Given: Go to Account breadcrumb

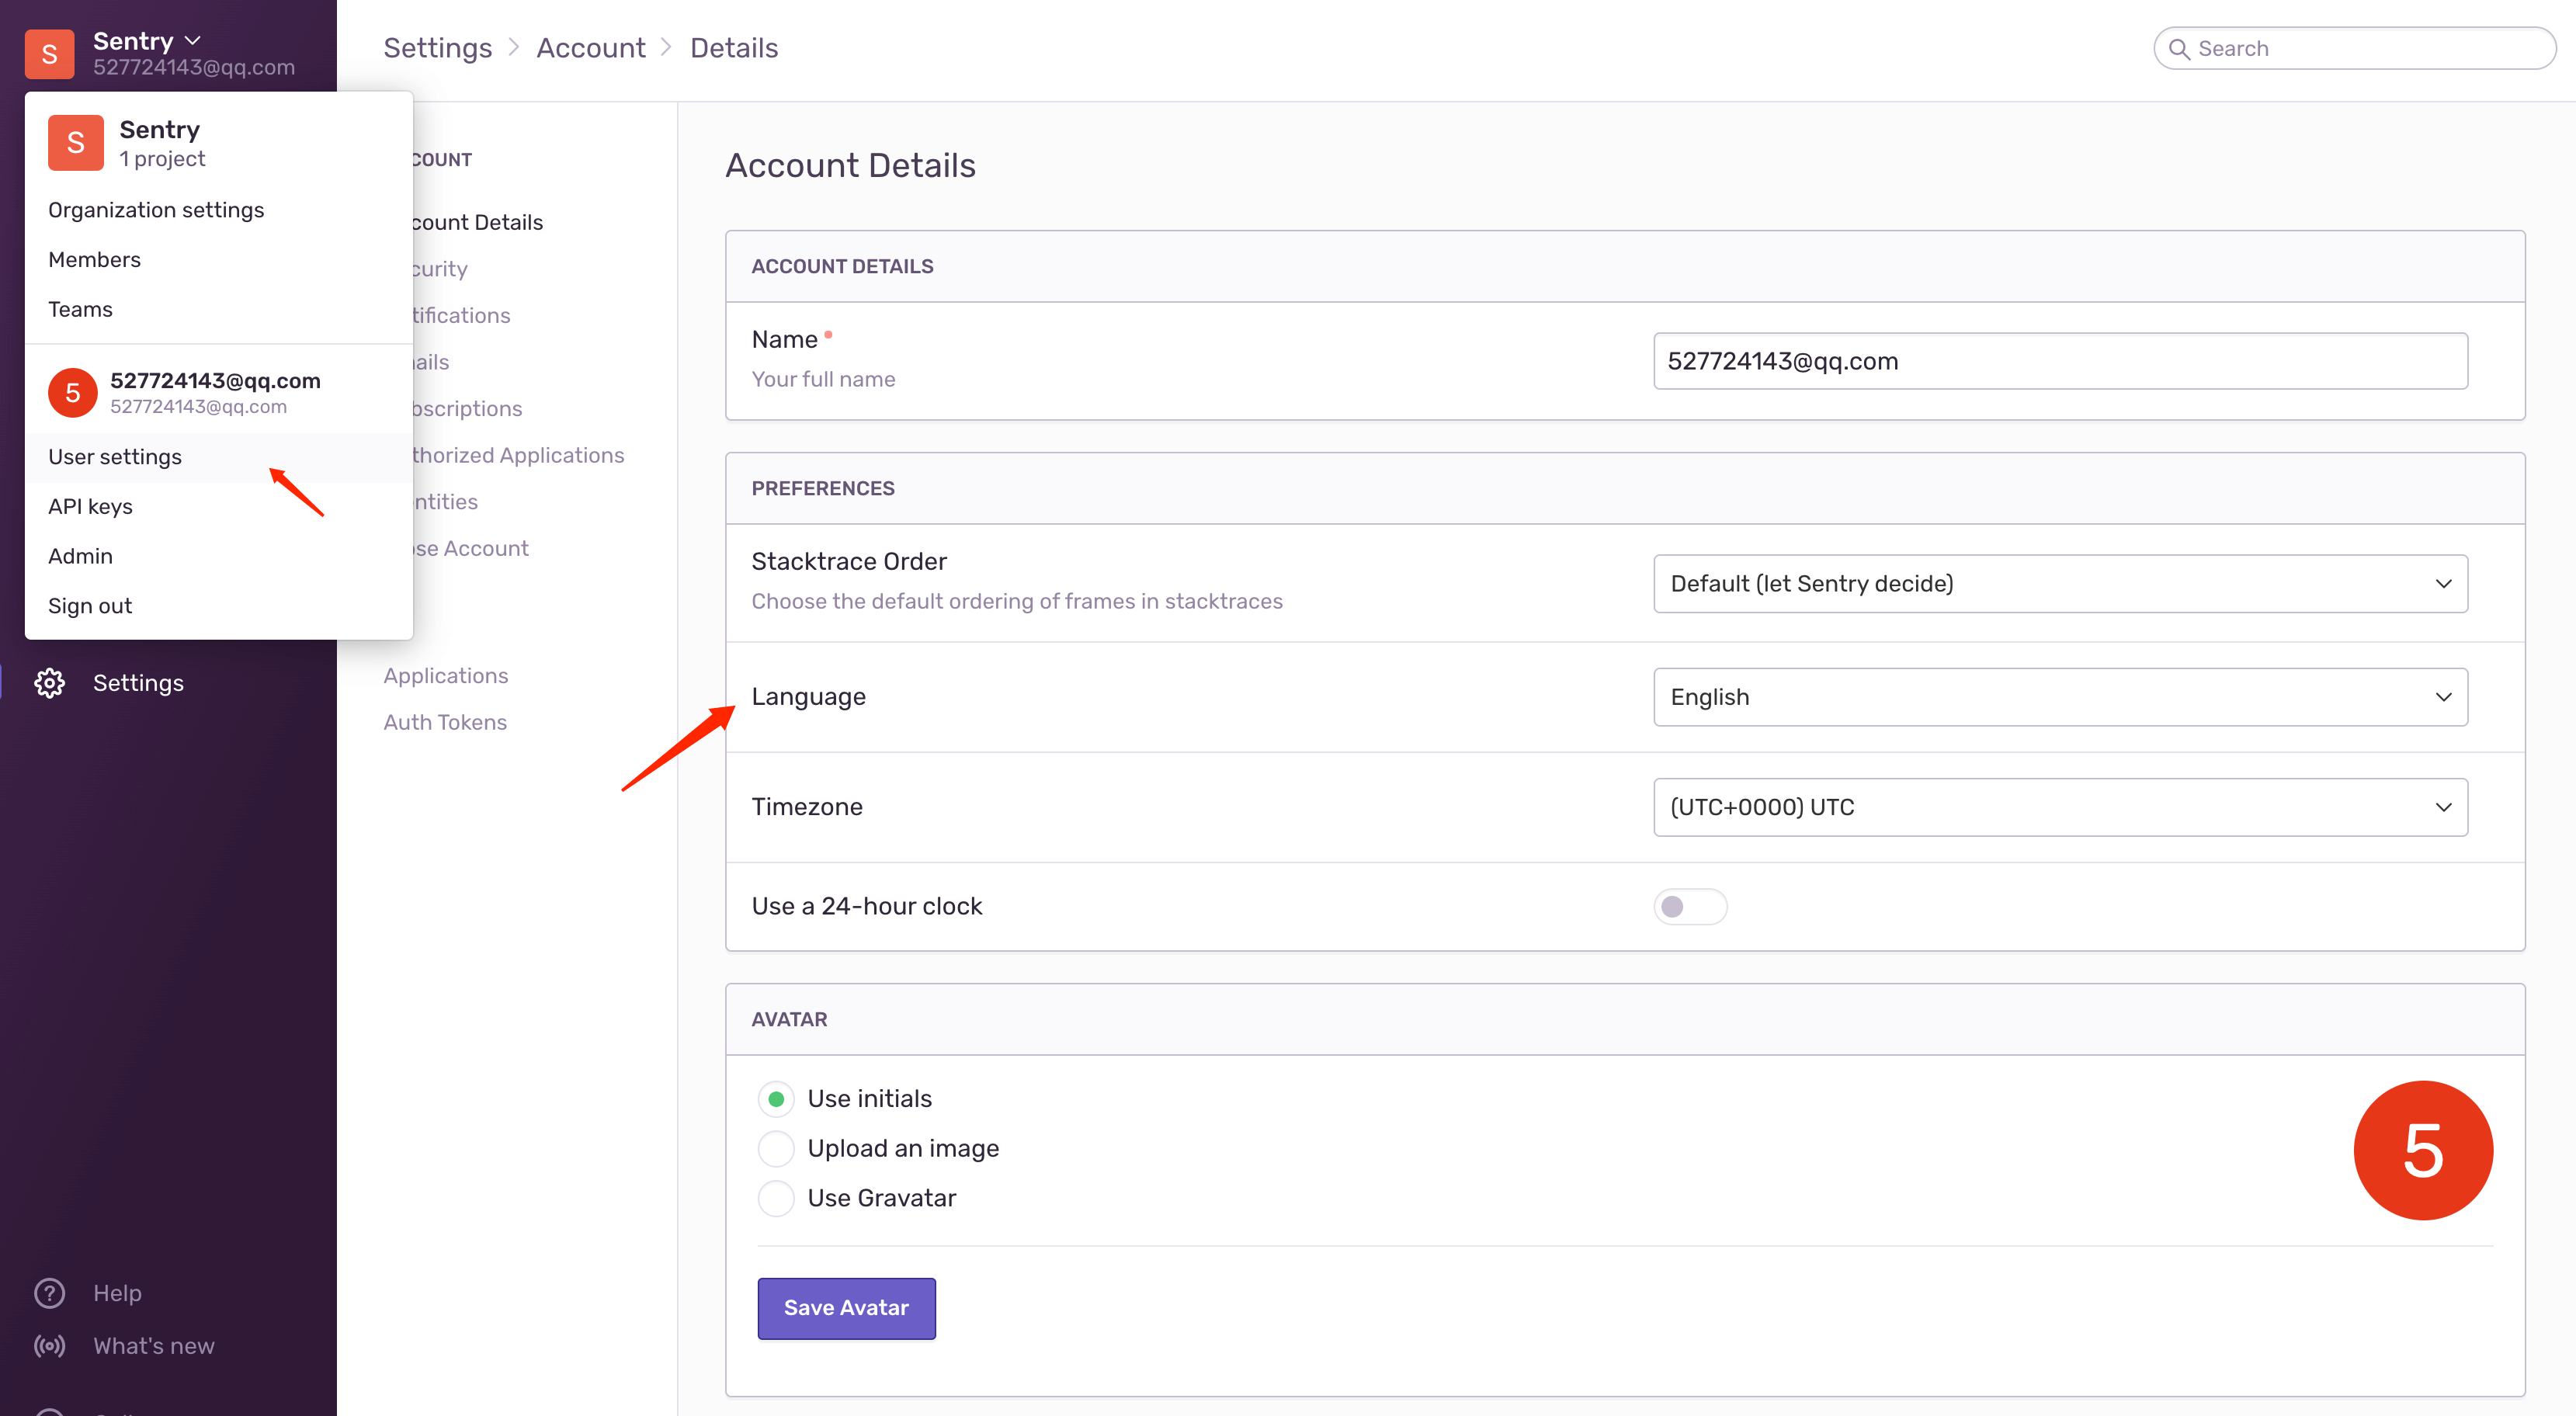Looking at the screenshot, I should pyautogui.click(x=591, y=48).
